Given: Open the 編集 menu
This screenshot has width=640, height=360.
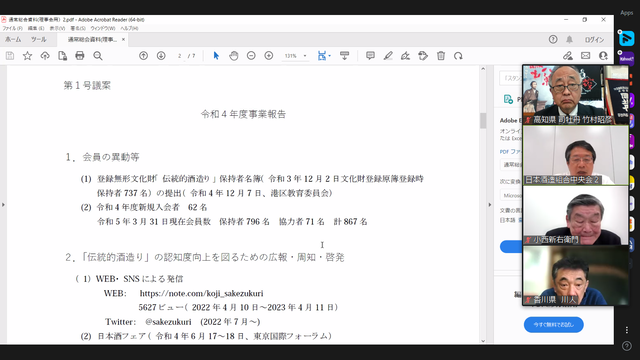Looking at the screenshot, I should [x=36, y=28].
